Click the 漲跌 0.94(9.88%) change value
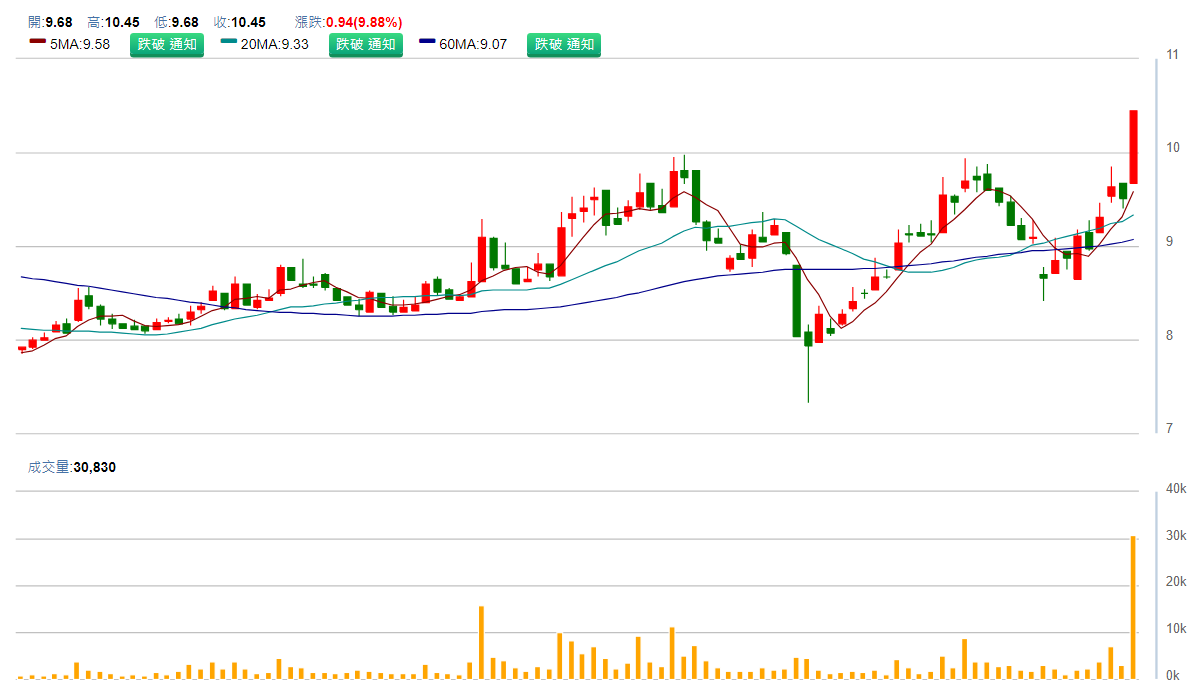Viewport: 1197px width, 698px height. pyautogui.click(x=349, y=22)
